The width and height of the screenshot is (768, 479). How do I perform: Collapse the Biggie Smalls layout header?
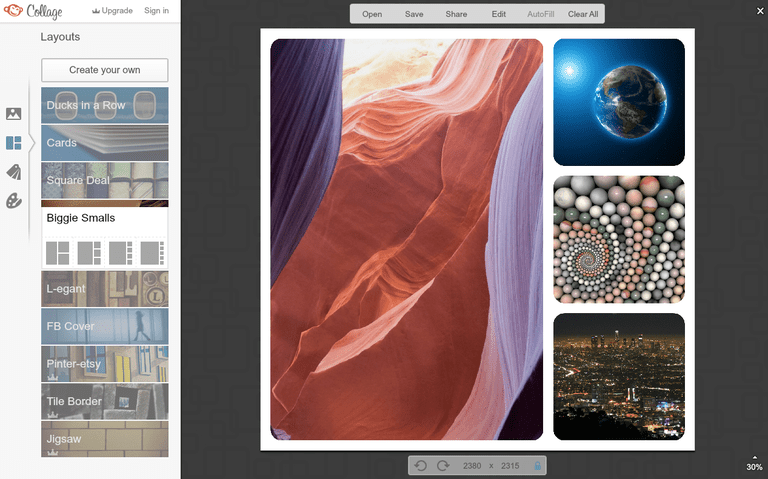(105, 218)
